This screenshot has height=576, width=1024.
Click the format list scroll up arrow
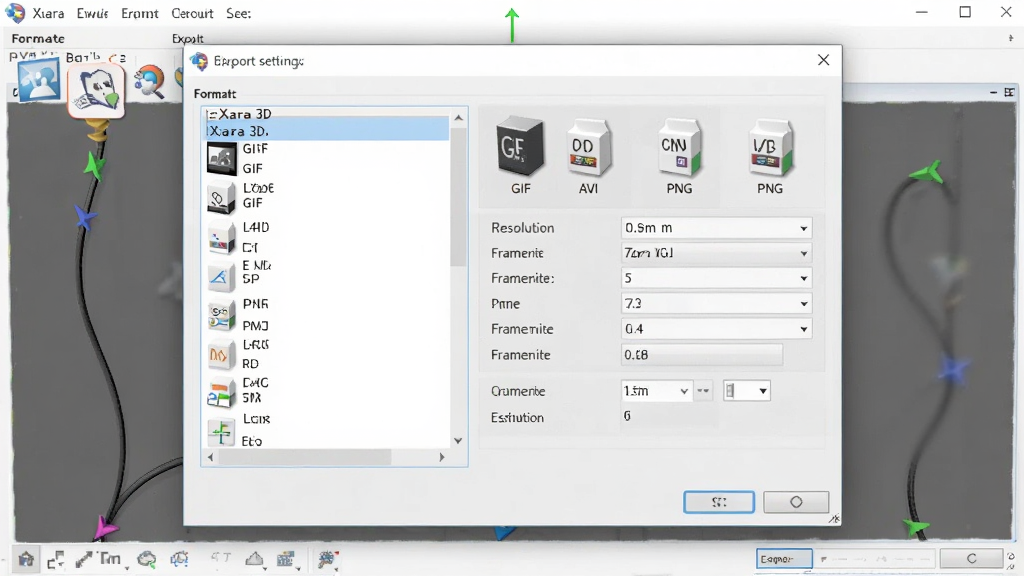click(x=458, y=118)
